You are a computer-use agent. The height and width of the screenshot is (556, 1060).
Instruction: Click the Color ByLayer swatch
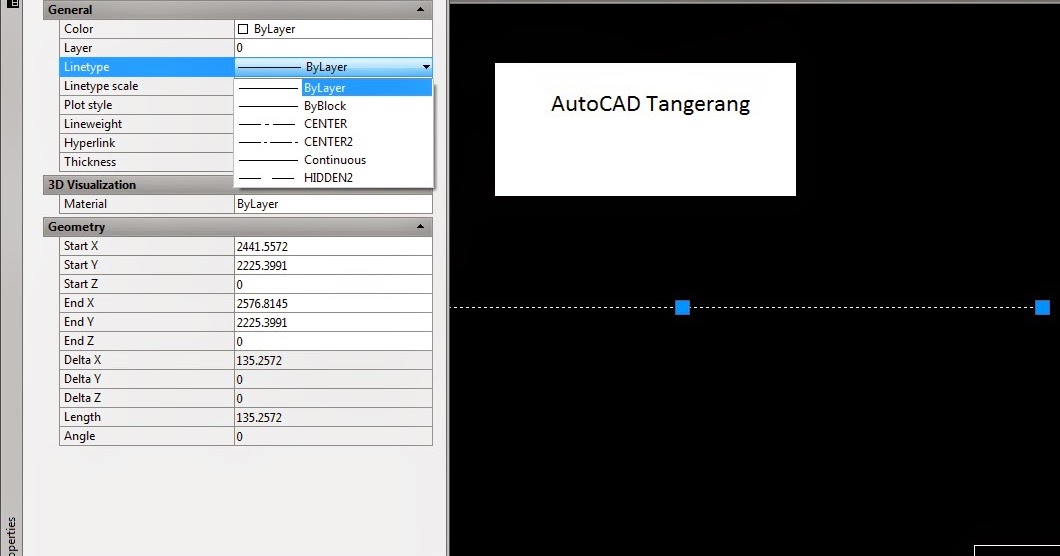243,29
